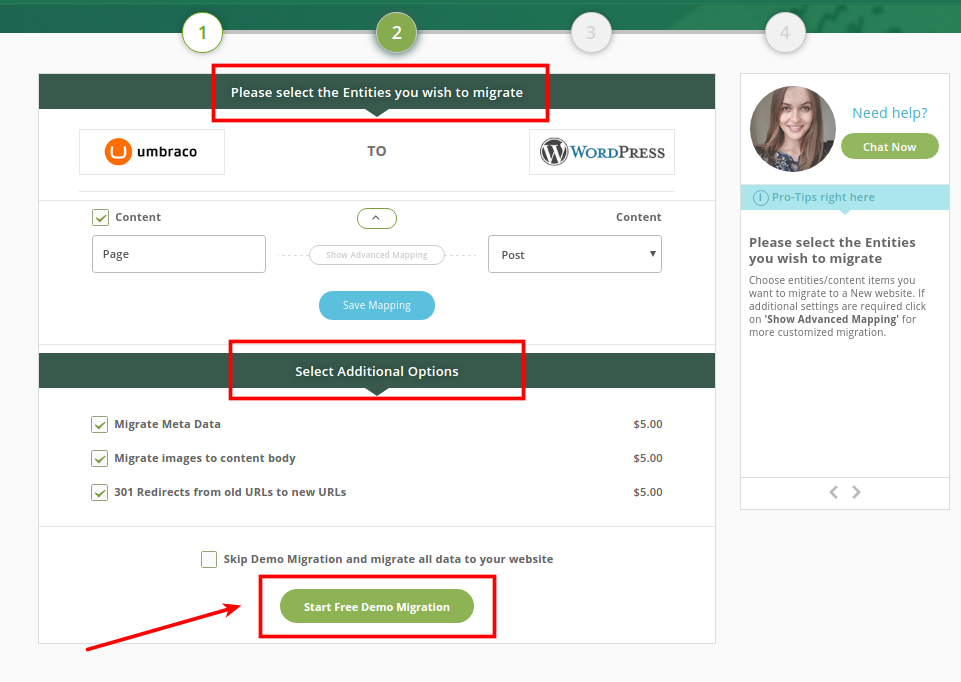Click the Need help? link
Screen dimensions: 961x682
(x=890, y=113)
